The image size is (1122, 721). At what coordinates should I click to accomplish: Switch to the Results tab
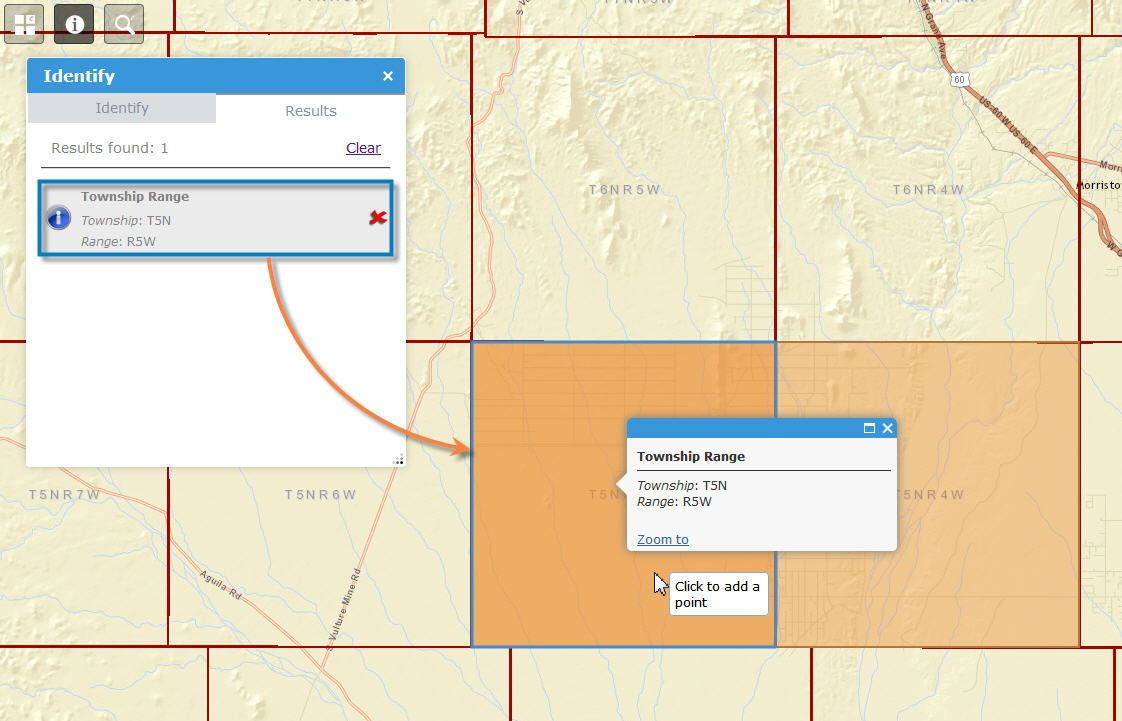point(311,111)
